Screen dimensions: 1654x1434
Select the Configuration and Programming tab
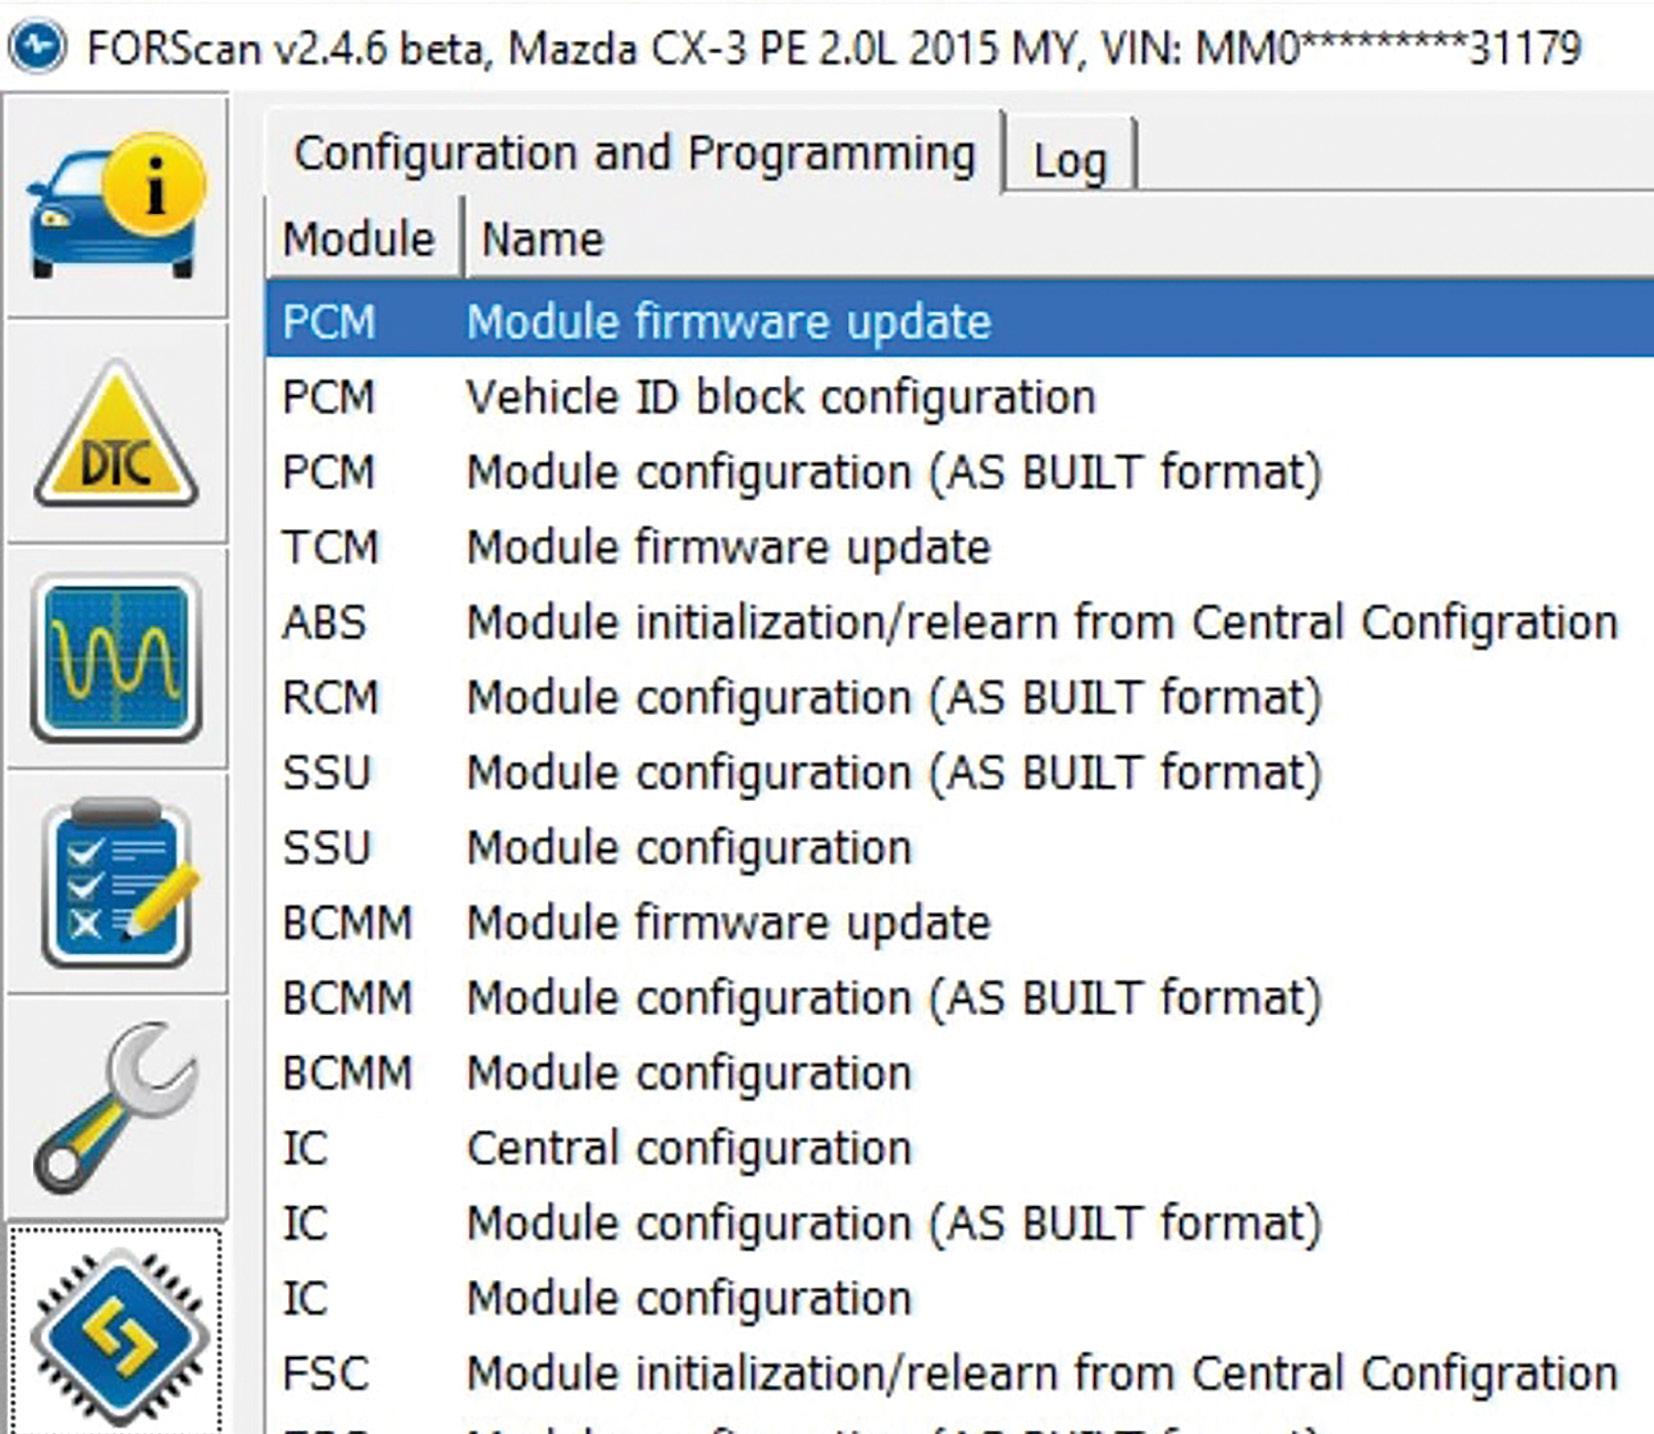tap(634, 153)
